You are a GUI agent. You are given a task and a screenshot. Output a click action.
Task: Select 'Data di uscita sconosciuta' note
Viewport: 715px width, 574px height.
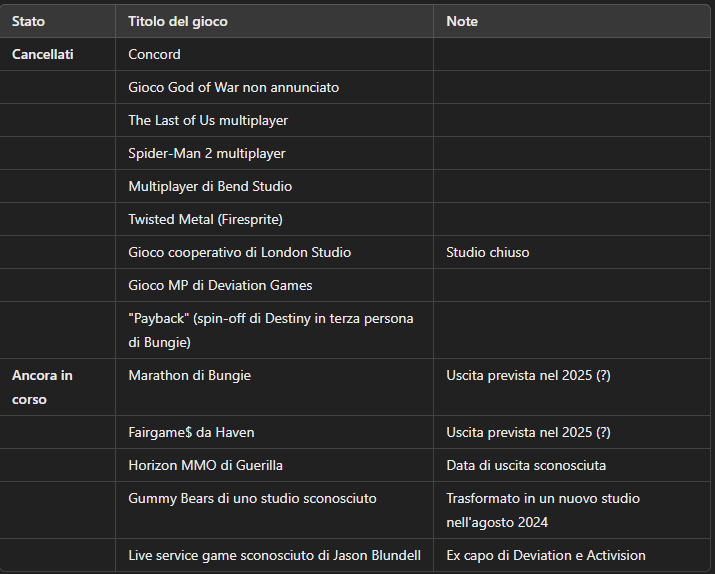526,465
